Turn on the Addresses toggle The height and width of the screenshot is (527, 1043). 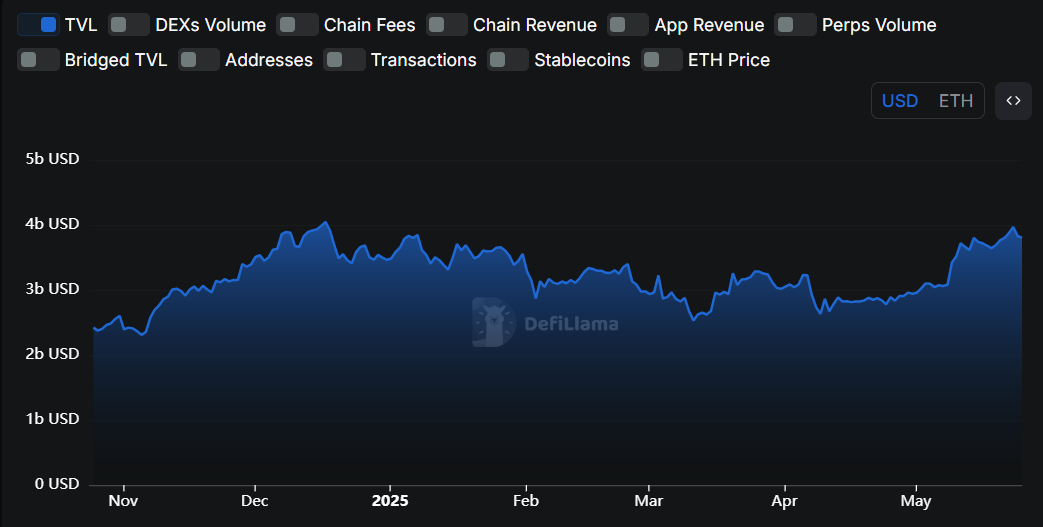198,60
